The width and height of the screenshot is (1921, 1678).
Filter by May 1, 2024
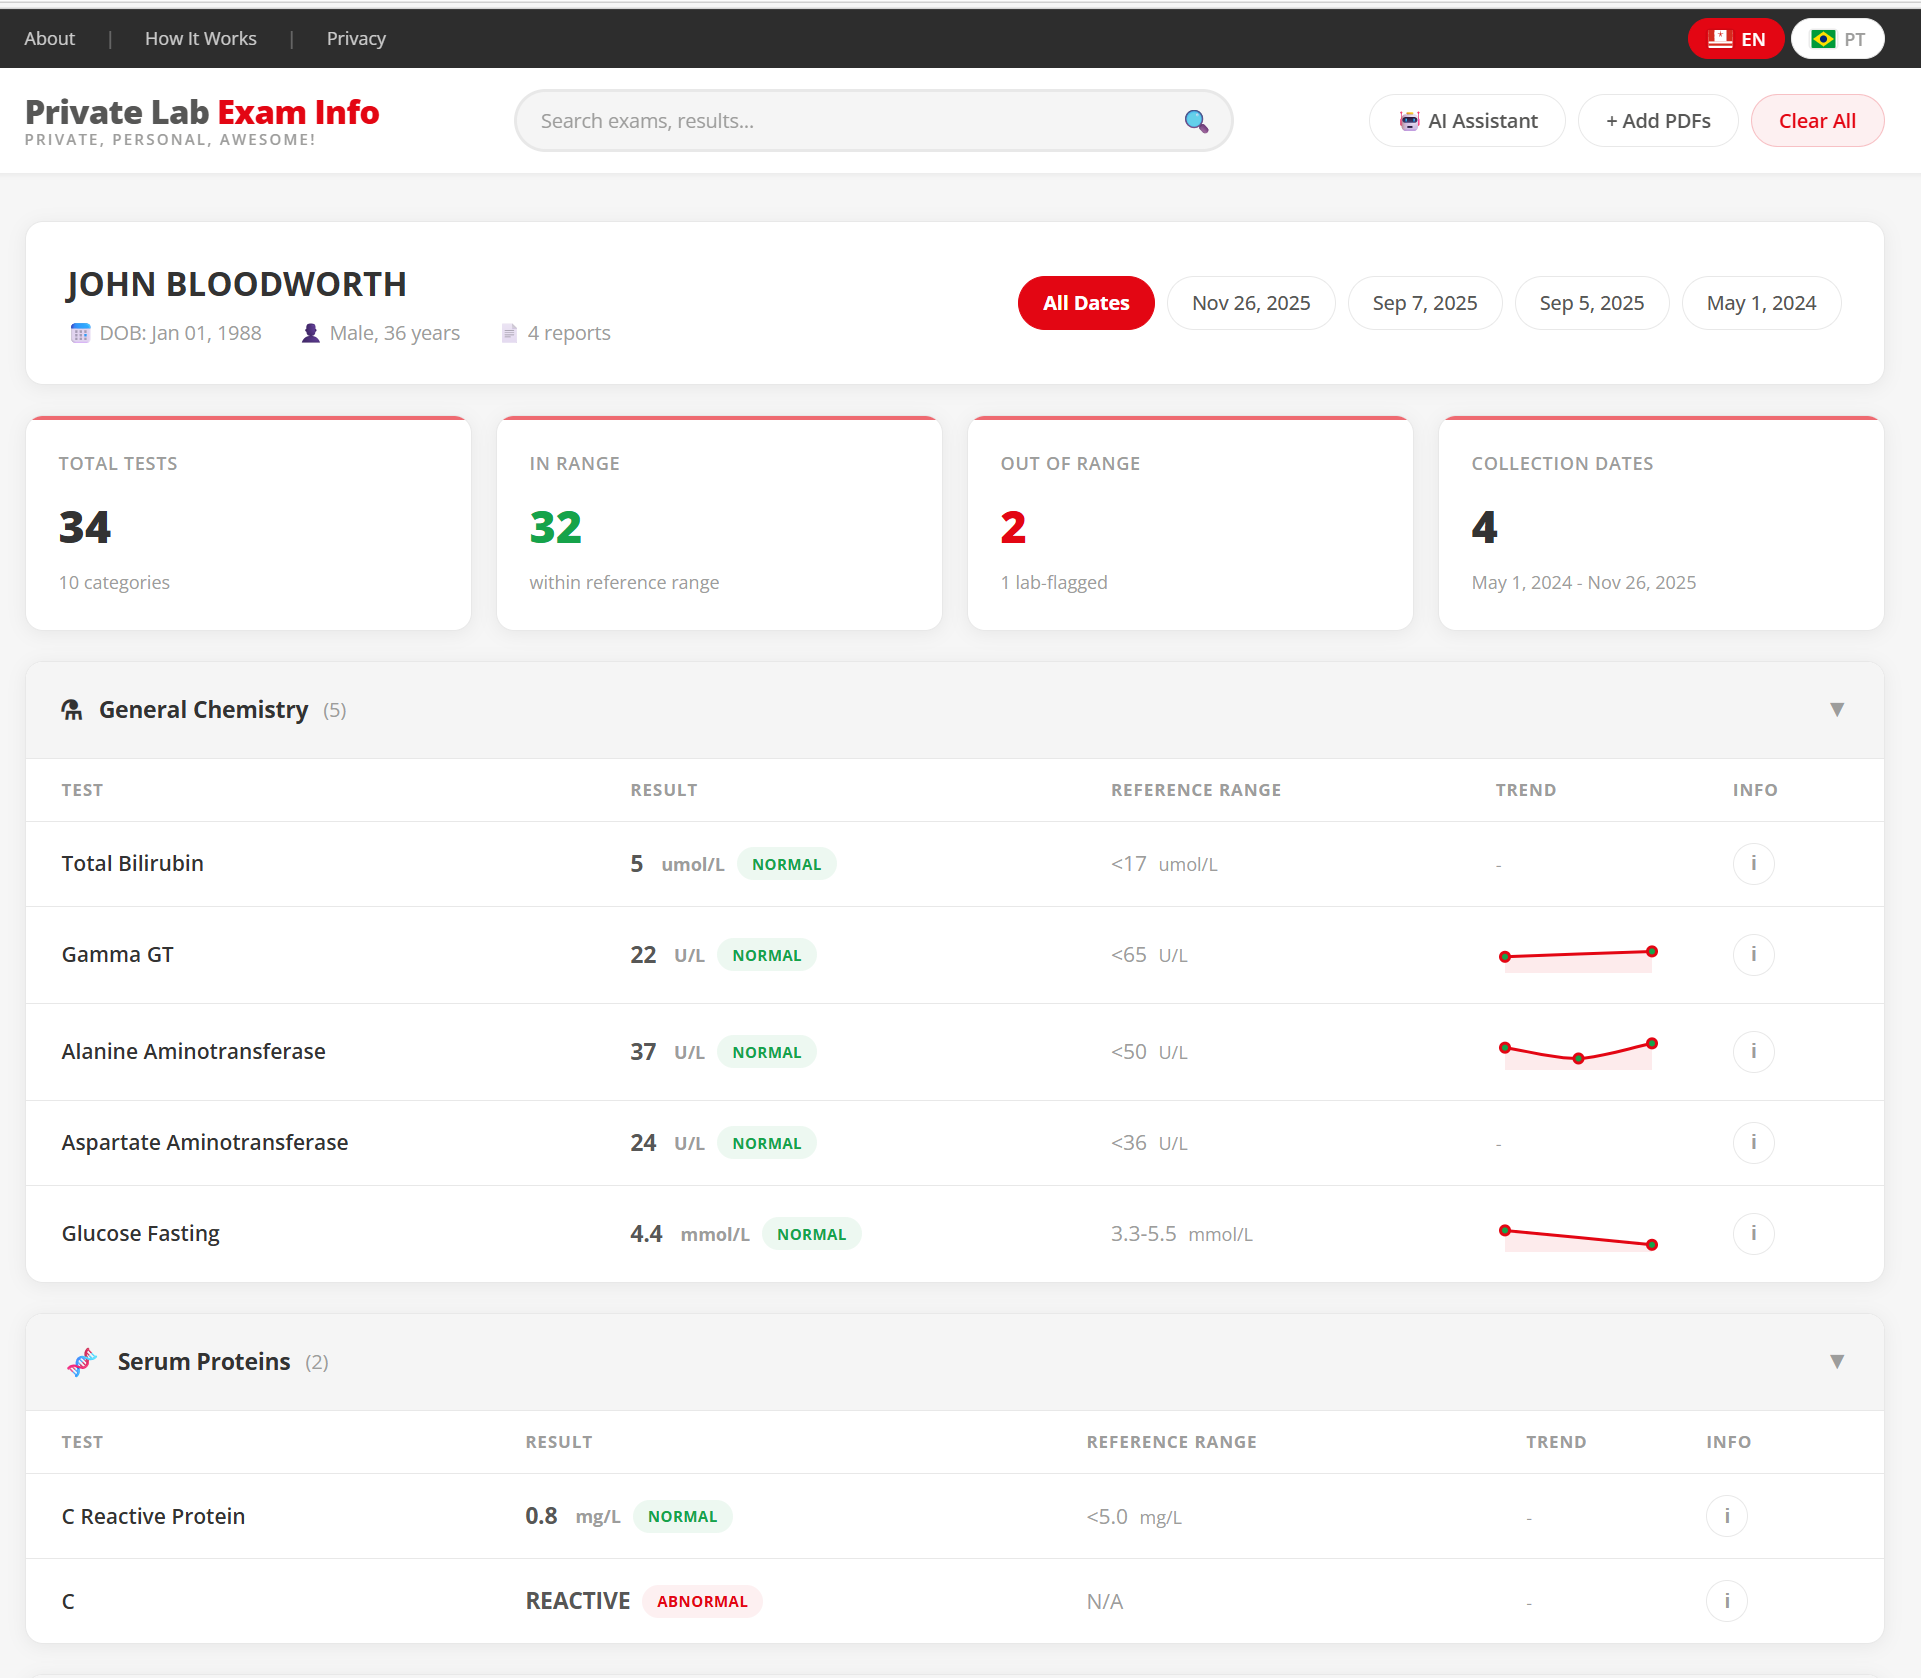point(1762,303)
